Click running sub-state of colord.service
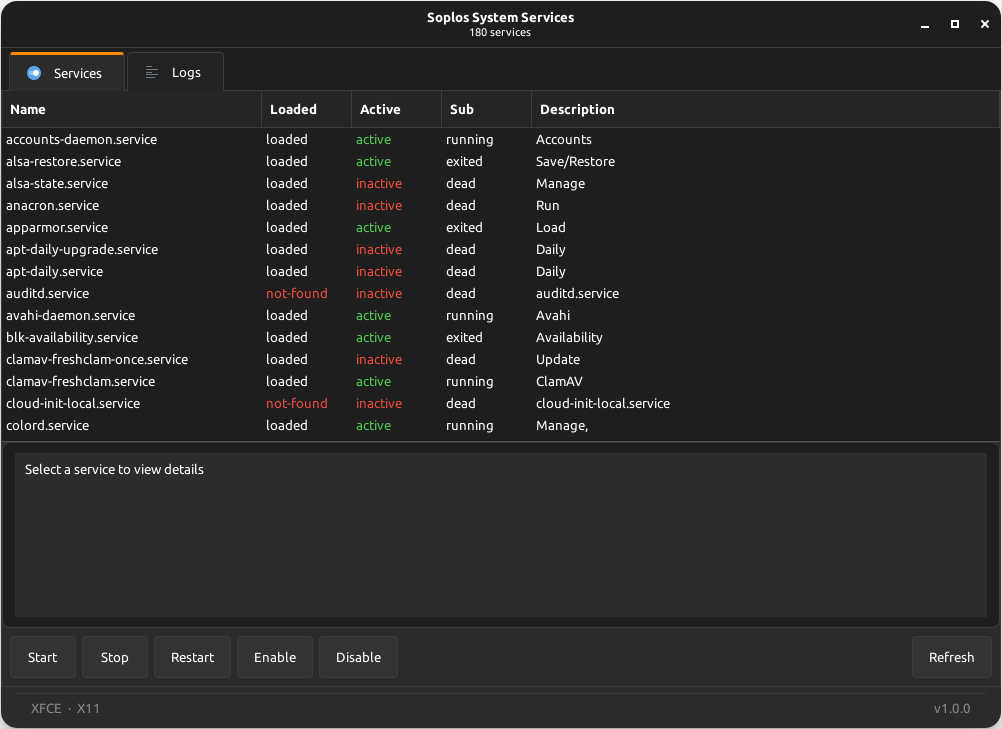This screenshot has width=1002, height=729. pyautogui.click(x=470, y=426)
